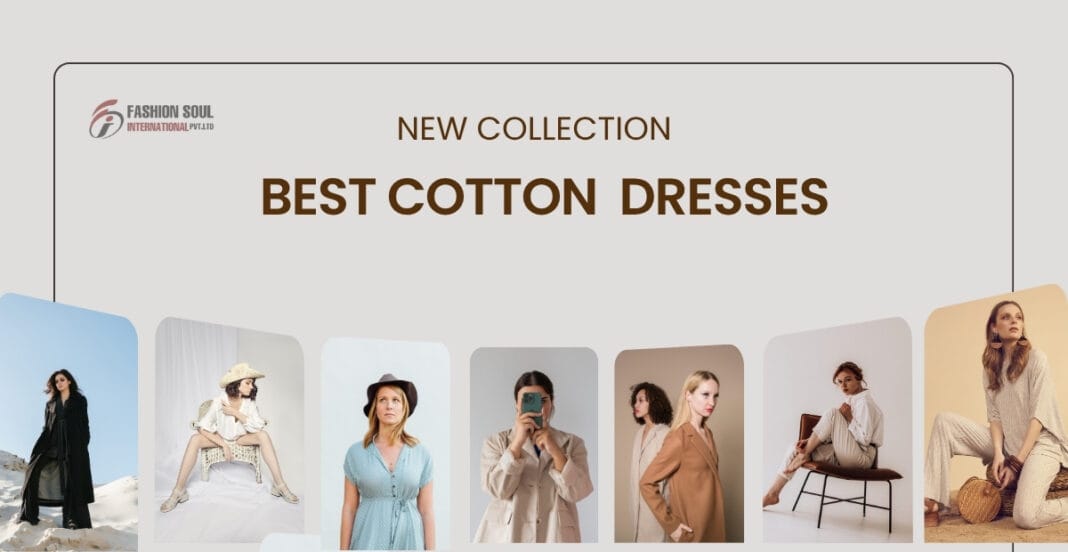This screenshot has height=552, width=1068.
Task: Click the BEST COTTON DRESSES headline
Action: tap(545, 196)
